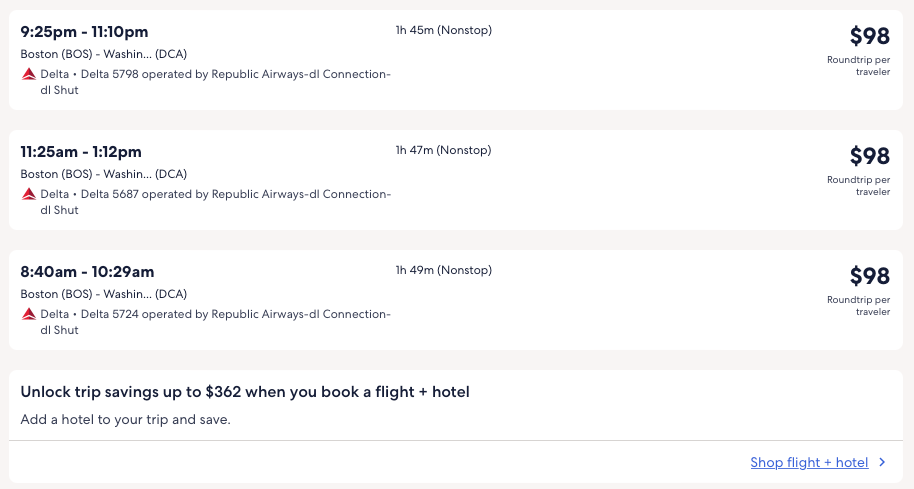Image resolution: width=914 pixels, height=489 pixels.
Task: Click the Delta logo beside flight 5687
Action: tap(28, 194)
